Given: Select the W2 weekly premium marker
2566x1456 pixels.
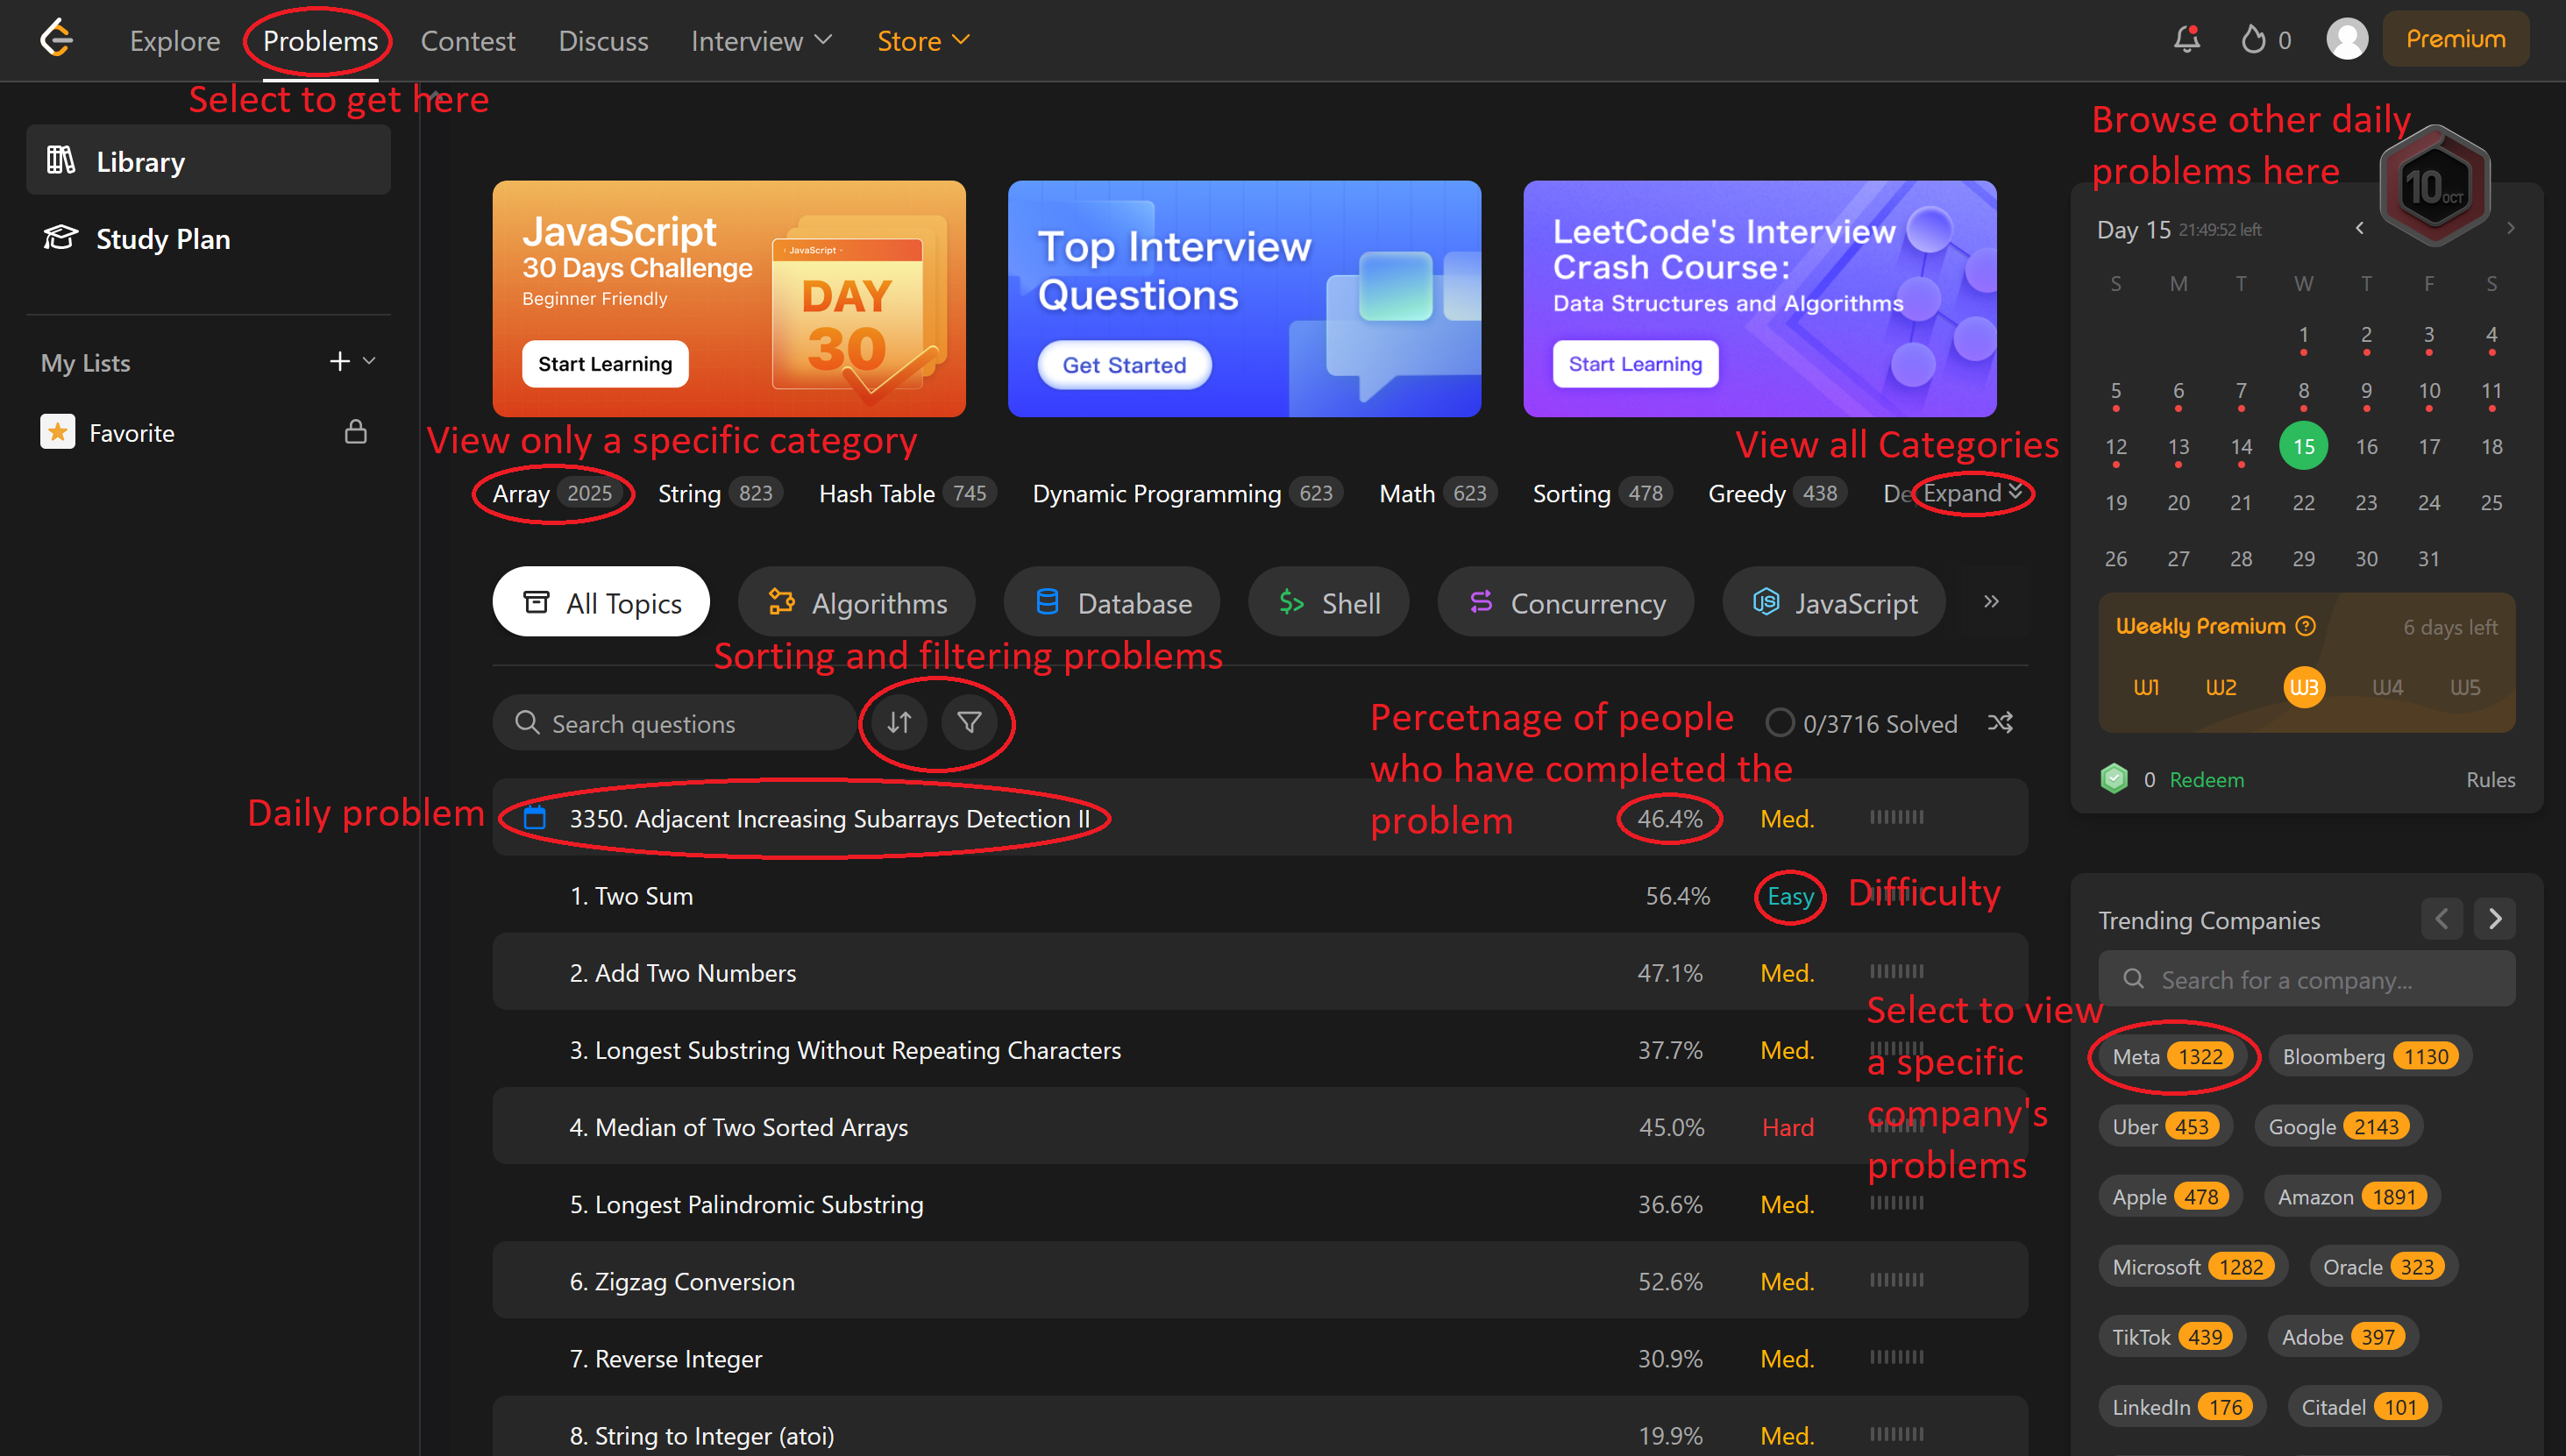Looking at the screenshot, I should [2221, 687].
